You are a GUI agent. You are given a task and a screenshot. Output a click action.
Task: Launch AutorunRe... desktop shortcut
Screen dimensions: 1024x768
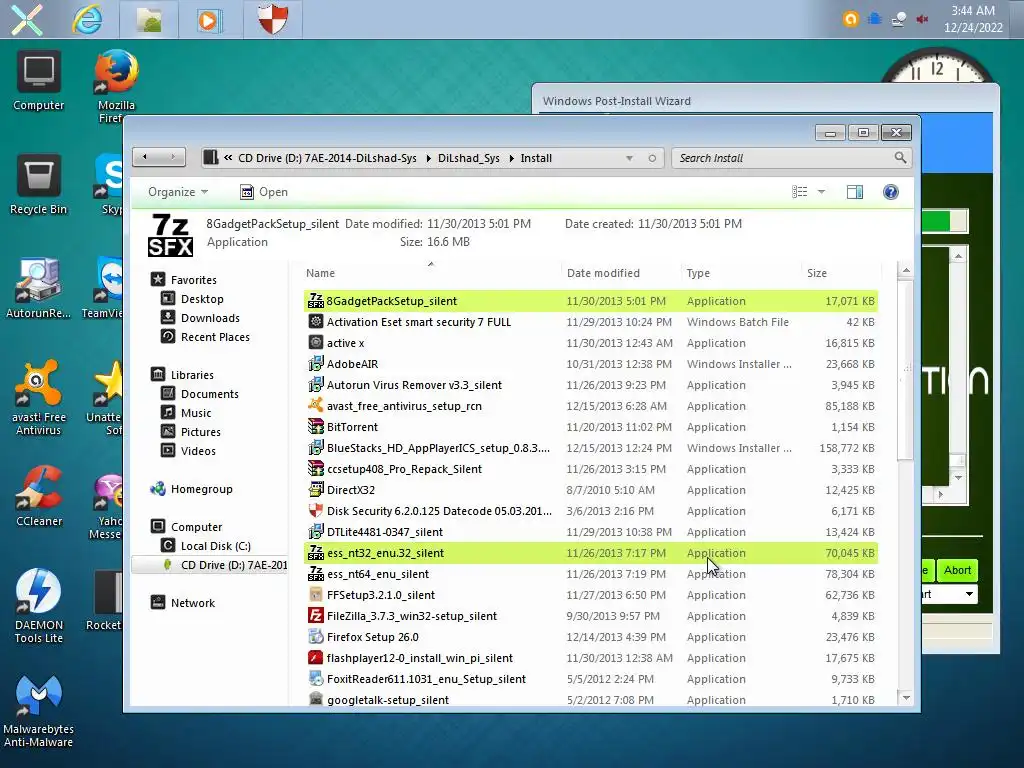(x=39, y=288)
